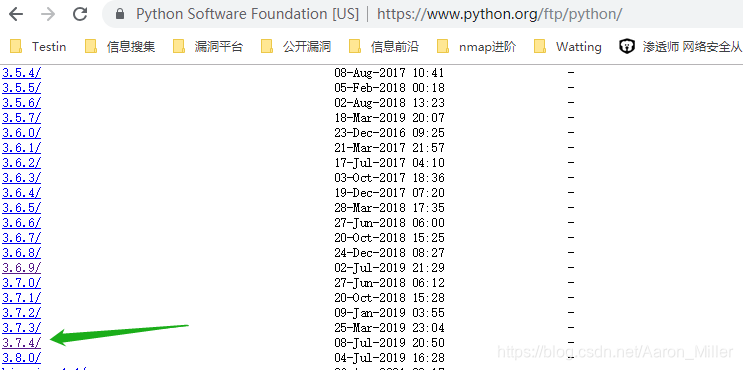Viewport: 743px width, 370px height.
Task: Click the date 04-Jul-2019 16:28
Action: [389, 358]
